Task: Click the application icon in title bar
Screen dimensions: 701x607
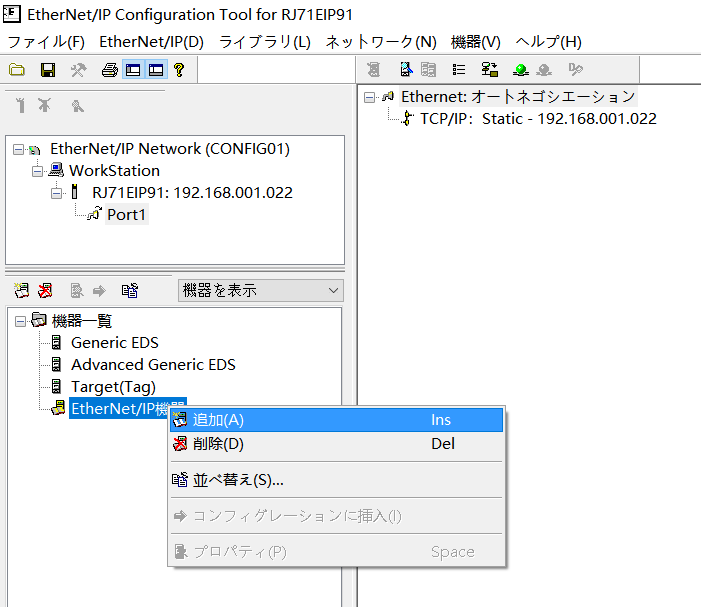Action: pyautogui.click(x=11, y=14)
